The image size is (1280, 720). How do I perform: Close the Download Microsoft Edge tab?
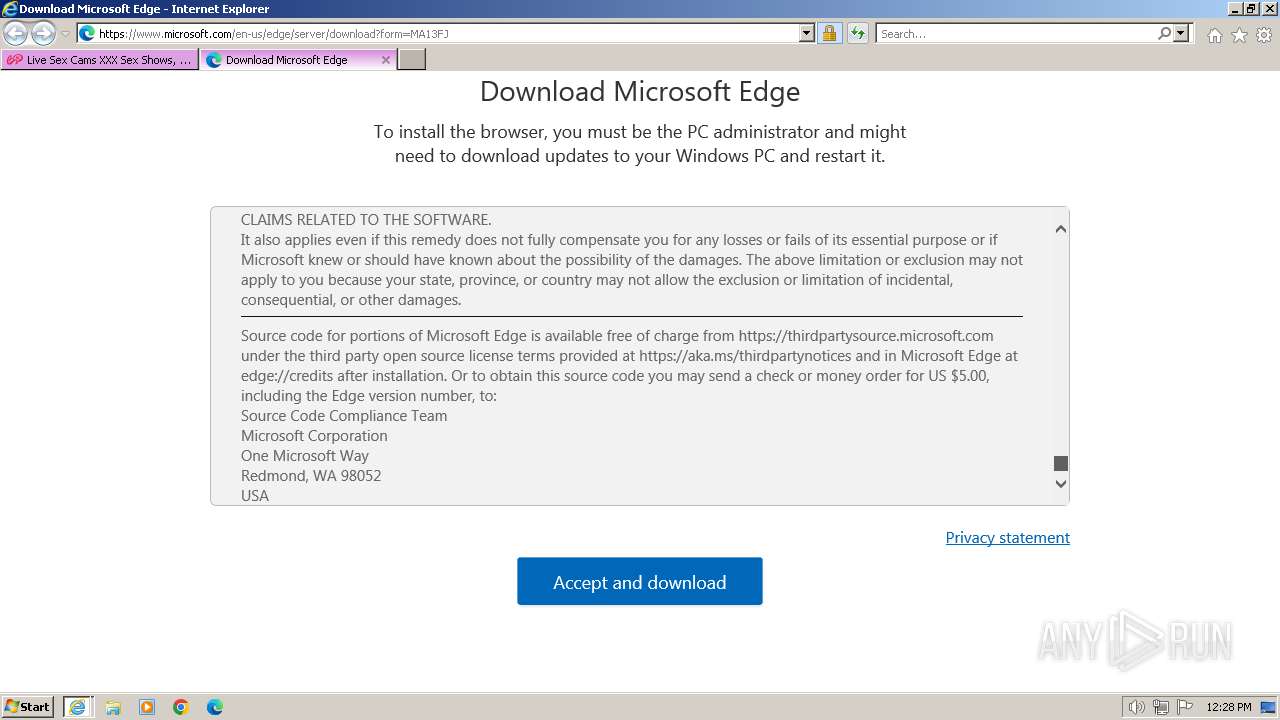coord(386,60)
